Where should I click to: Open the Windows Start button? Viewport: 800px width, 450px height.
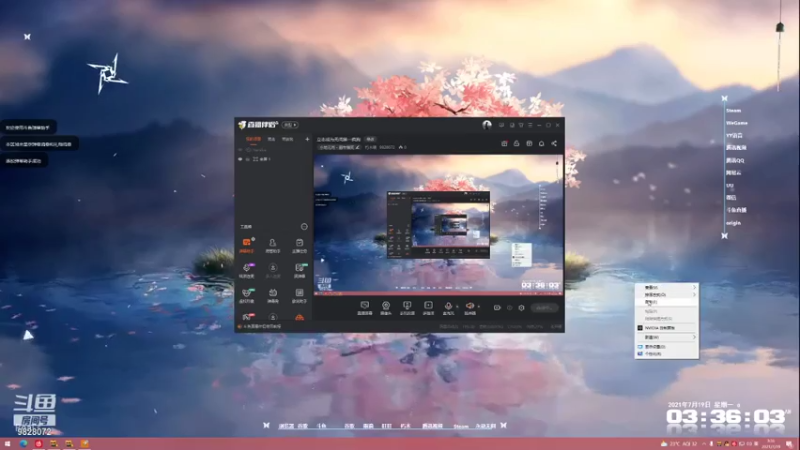coord(7,444)
